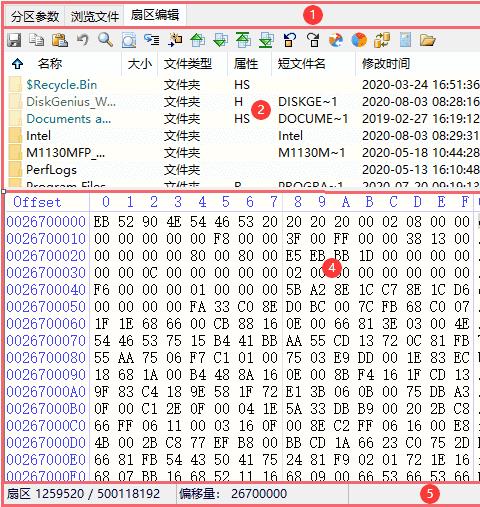This screenshot has height=507, width=480.
Task: Select byte FA in row 0026700050
Action: pyautogui.click(x=198, y=307)
